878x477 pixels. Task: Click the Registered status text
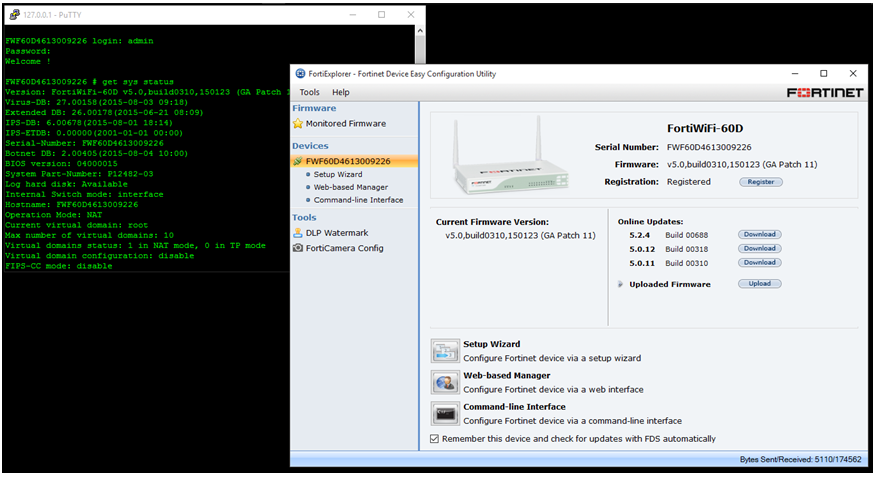pos(688,182)
